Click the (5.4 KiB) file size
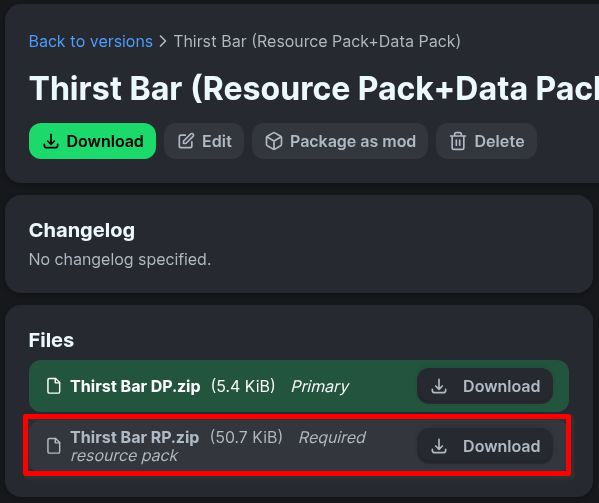 coord(243,386)
